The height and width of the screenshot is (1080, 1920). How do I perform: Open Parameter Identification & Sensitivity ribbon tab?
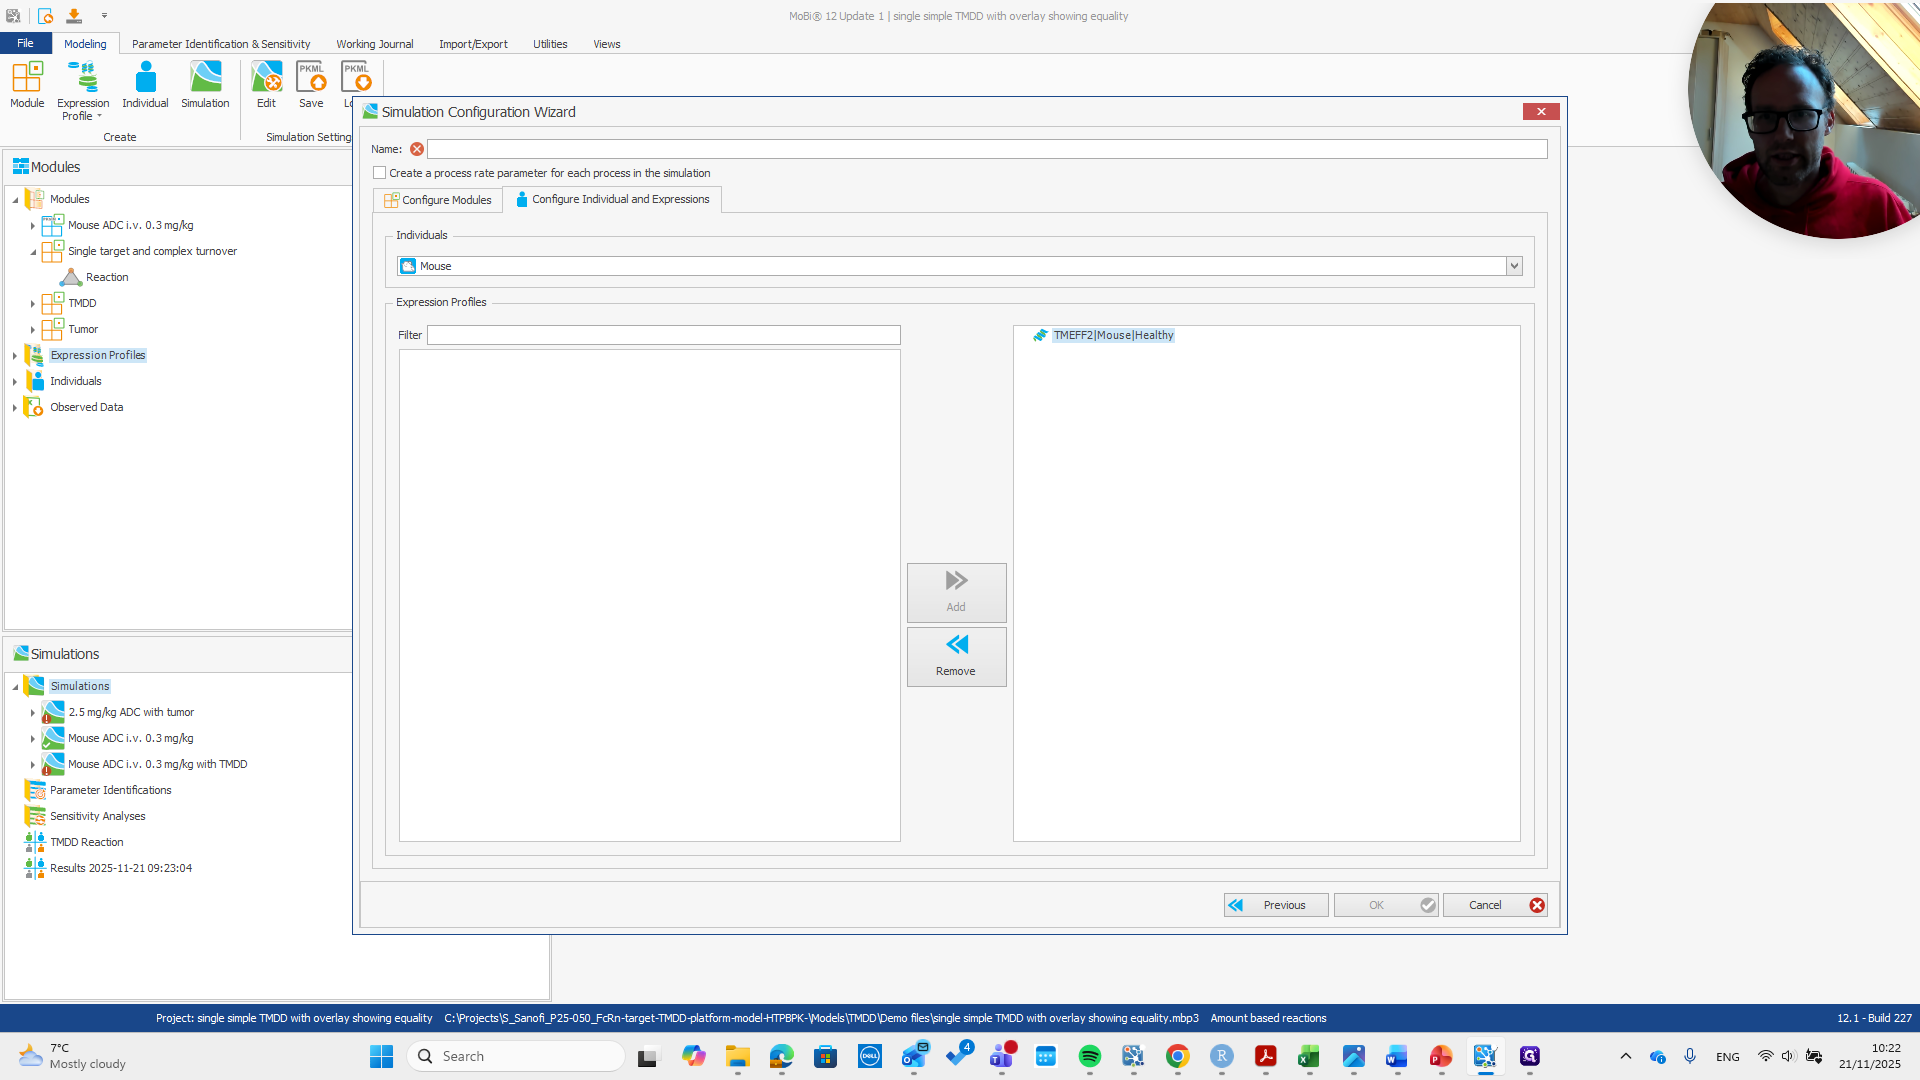click(x=221, y=44)
